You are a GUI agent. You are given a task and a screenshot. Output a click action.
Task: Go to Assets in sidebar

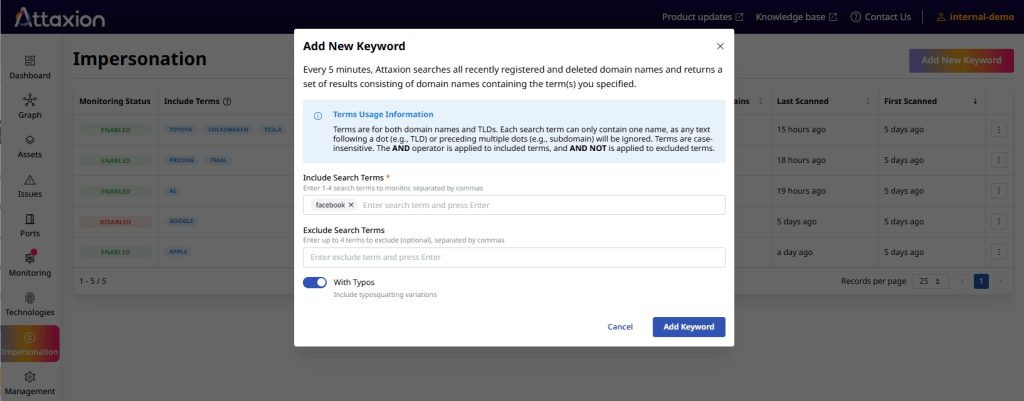click(x=29, y=140)
